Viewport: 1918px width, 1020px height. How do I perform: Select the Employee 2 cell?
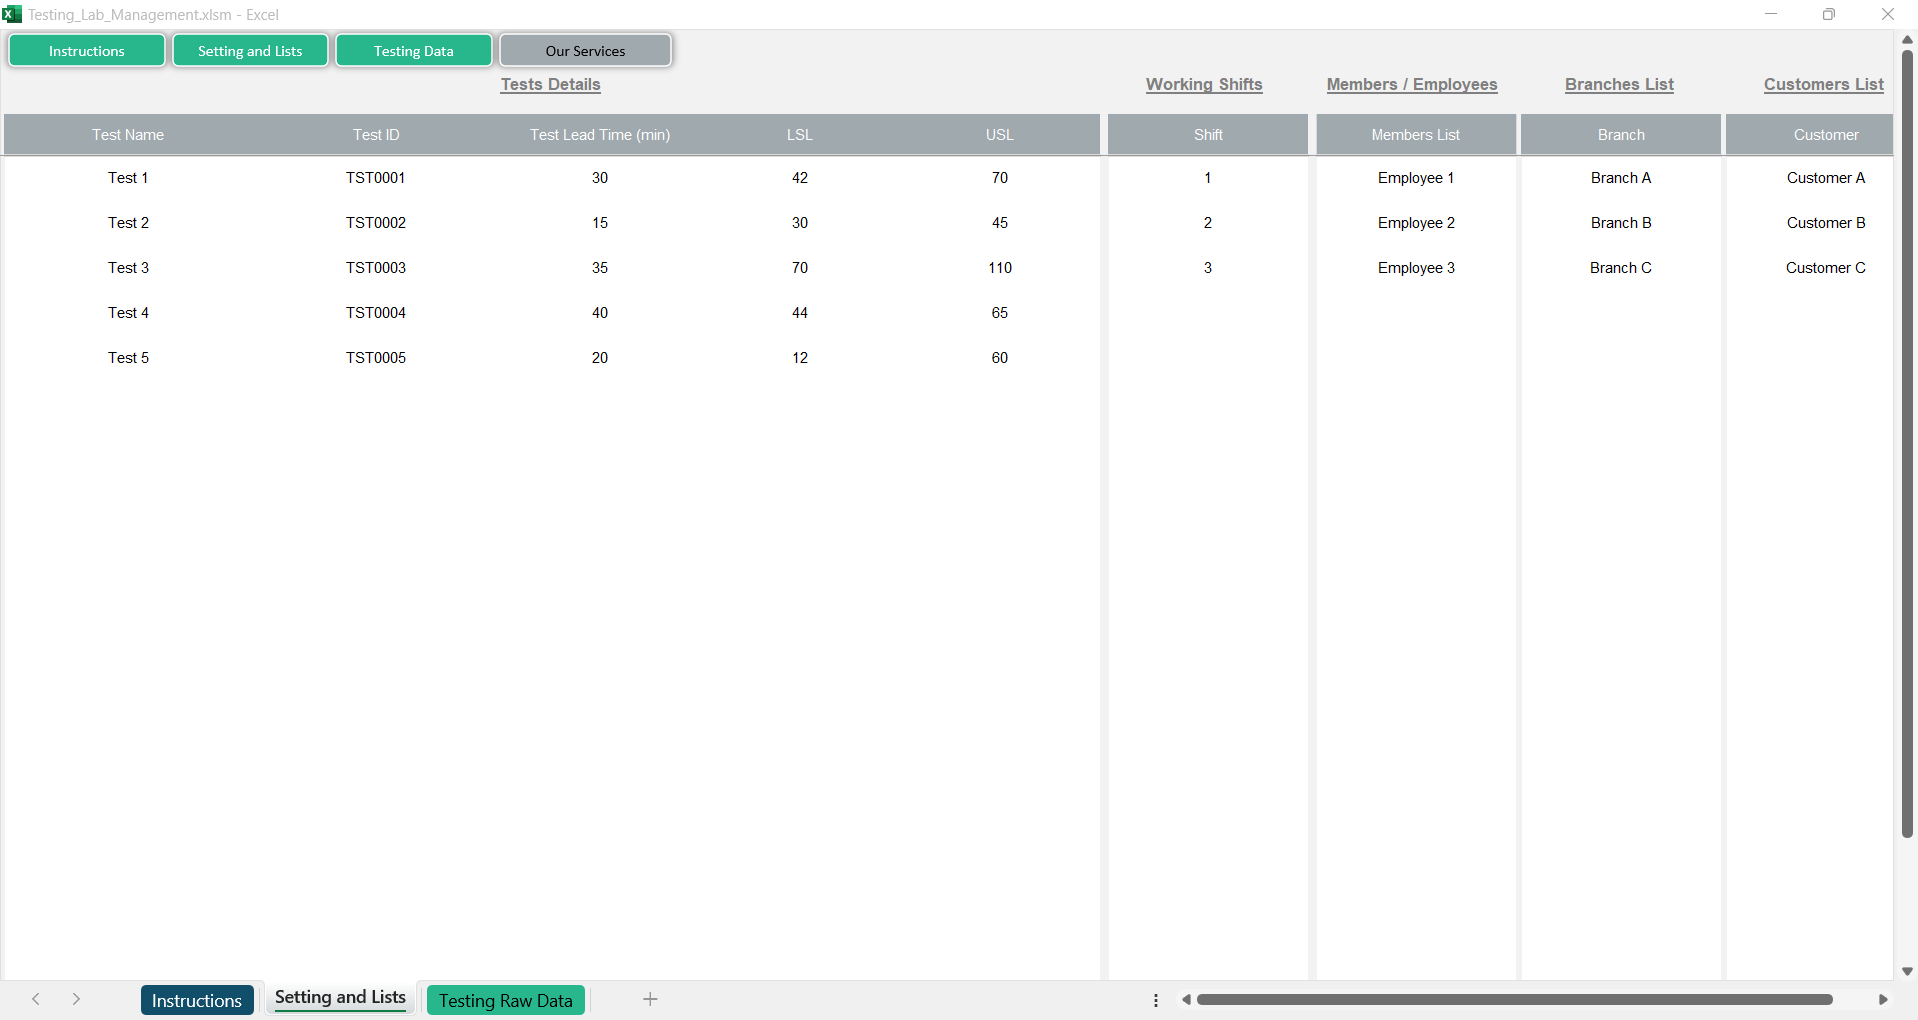pyautogui.click(x=1416, y=223)
